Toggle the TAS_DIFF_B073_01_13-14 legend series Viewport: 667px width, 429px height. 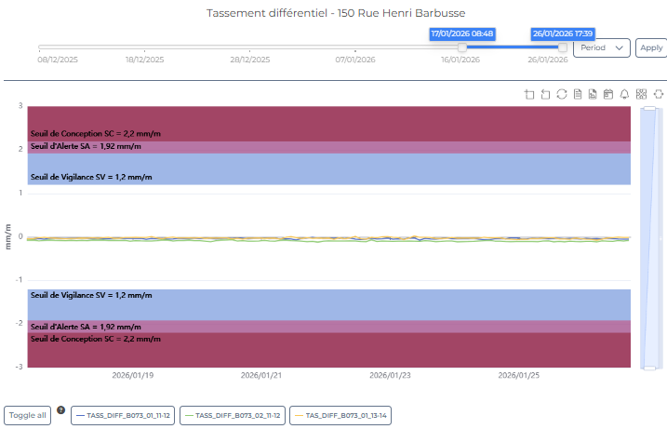pos(339,415)
